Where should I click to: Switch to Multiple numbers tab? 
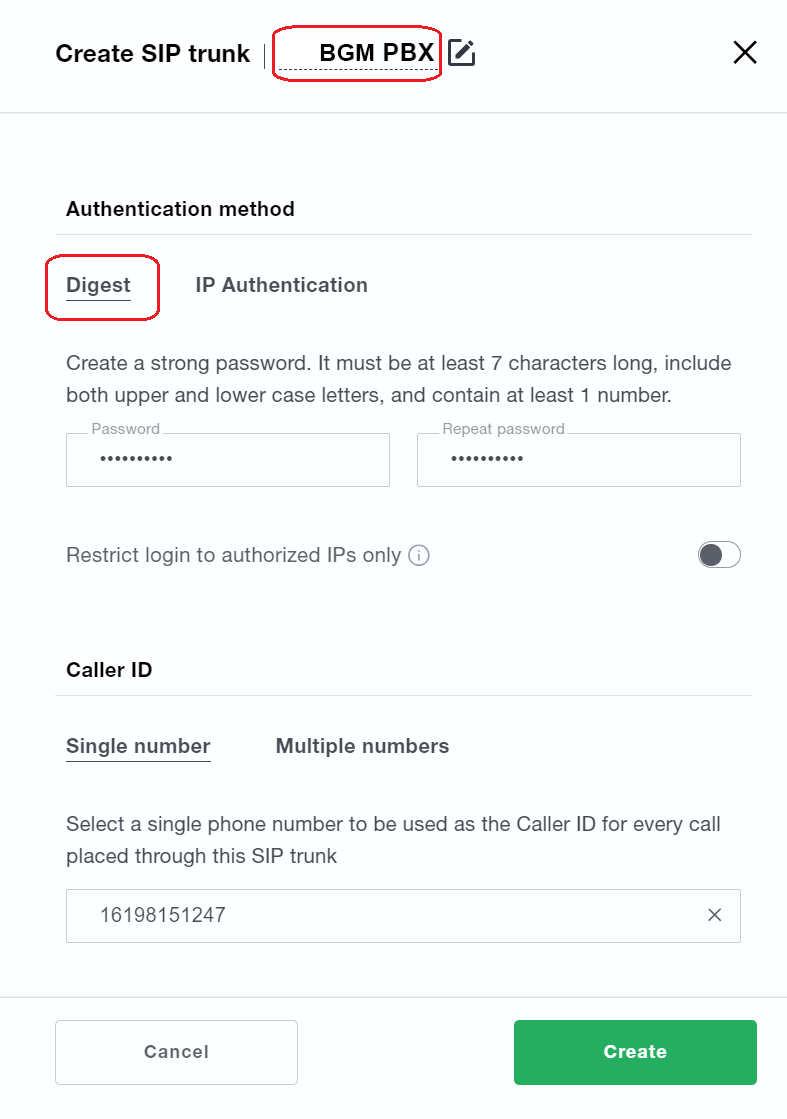point(362,746)
